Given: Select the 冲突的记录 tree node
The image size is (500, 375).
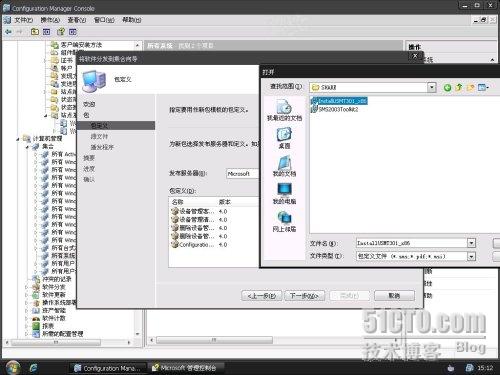Looking at the screenshot, I should click(x=52, y=279).
